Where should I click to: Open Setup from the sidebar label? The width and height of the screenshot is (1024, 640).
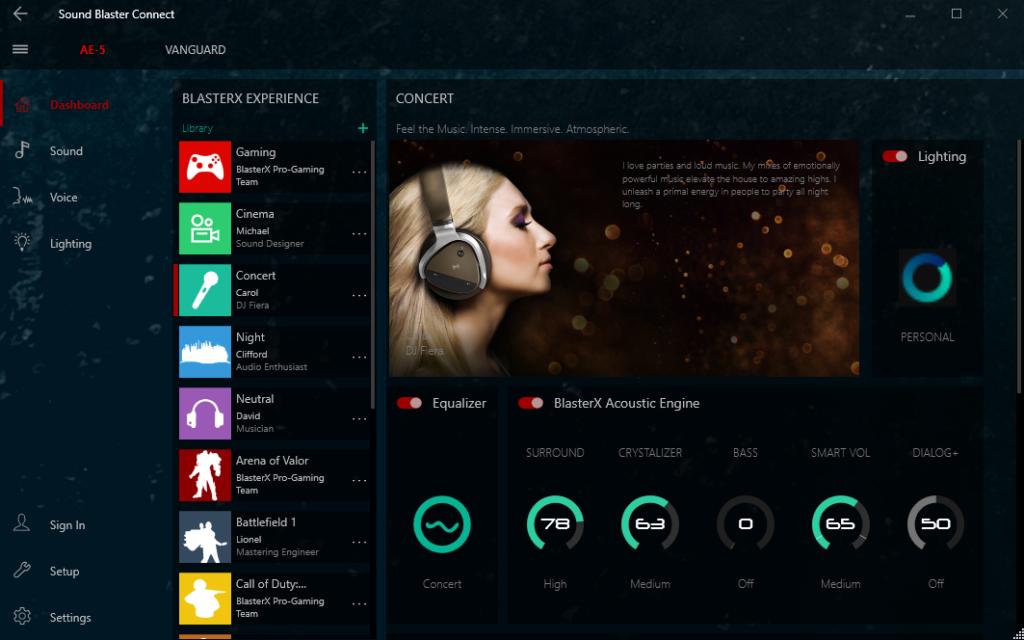(x=64, y=571)
